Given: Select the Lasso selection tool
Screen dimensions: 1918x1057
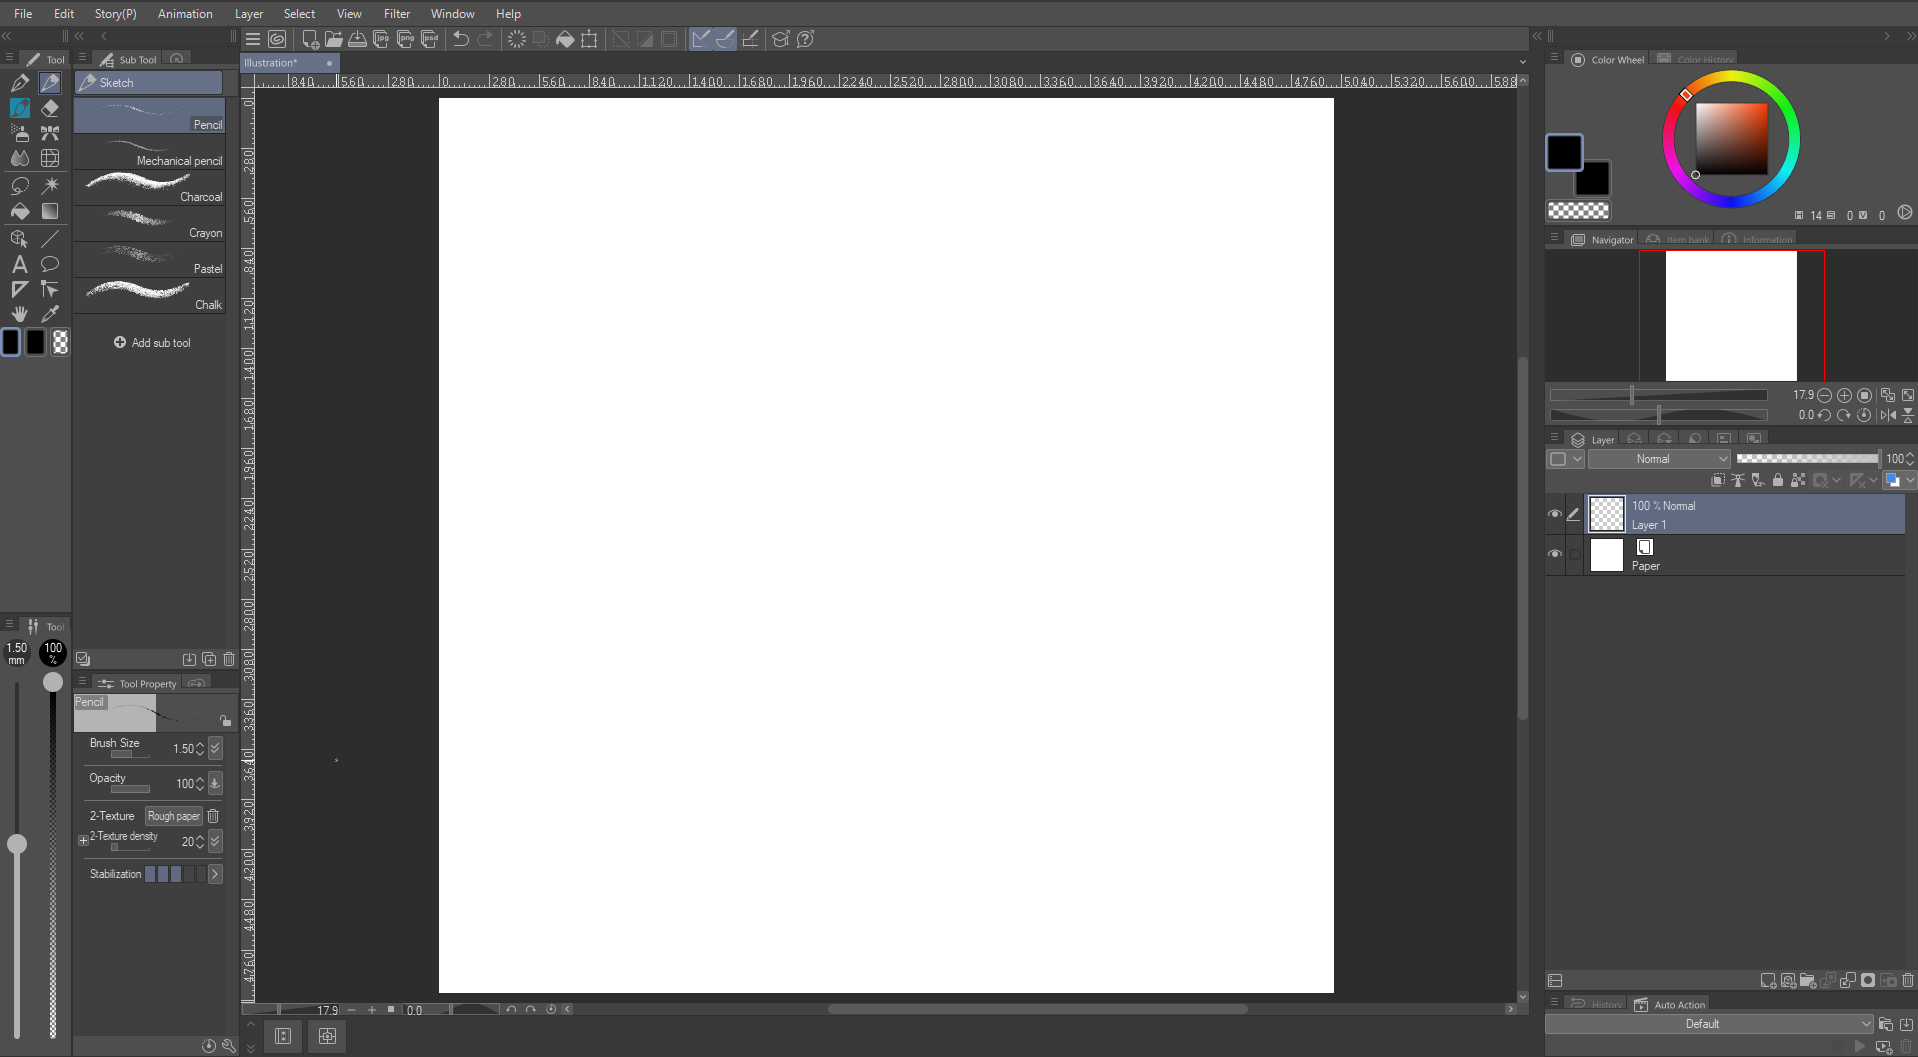Looking at the screenshot, I should (20, 186).
